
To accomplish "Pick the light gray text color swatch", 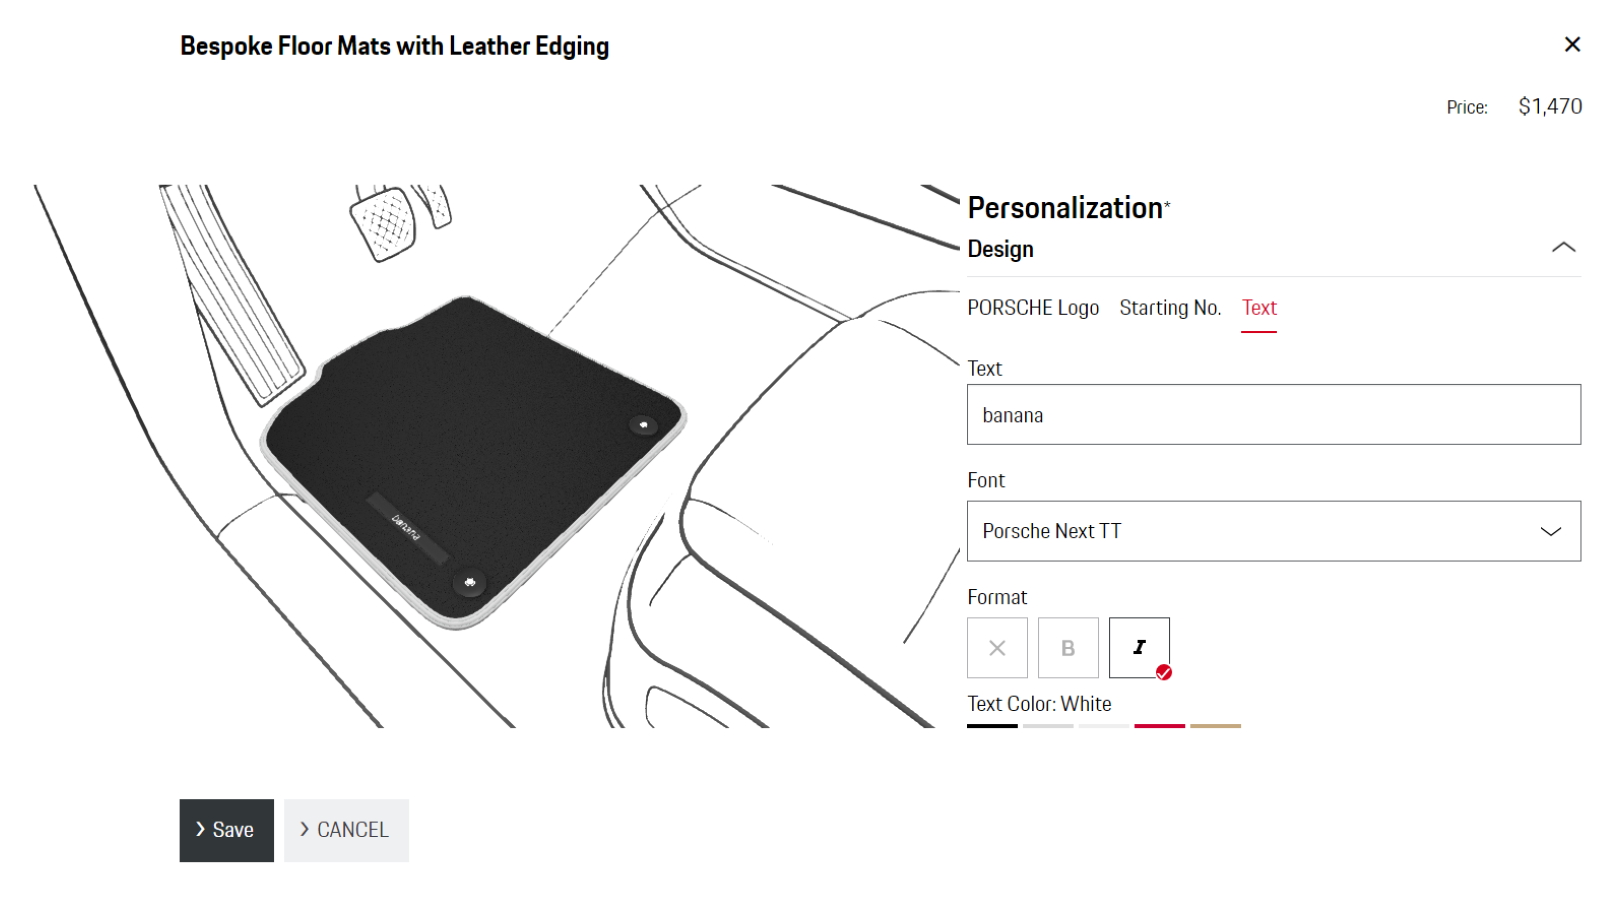I will (1048, 726).
